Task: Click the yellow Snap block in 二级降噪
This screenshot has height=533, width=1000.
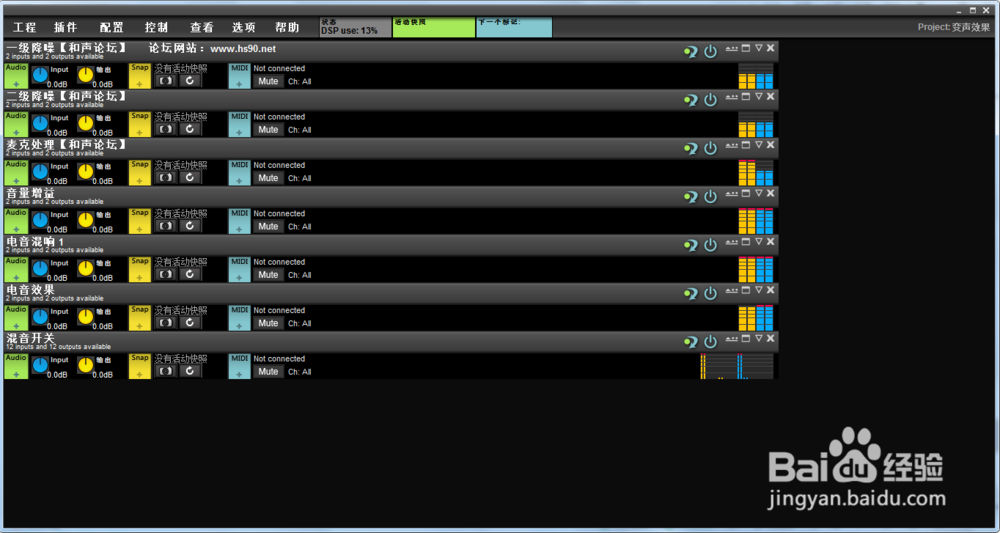Action: coord(140,124)
